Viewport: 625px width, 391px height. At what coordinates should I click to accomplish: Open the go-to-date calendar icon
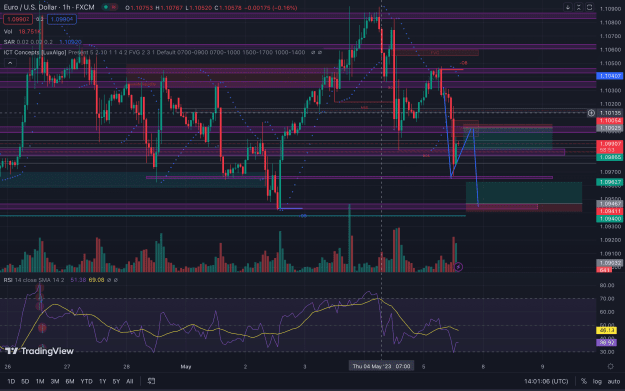click(151, 381)
